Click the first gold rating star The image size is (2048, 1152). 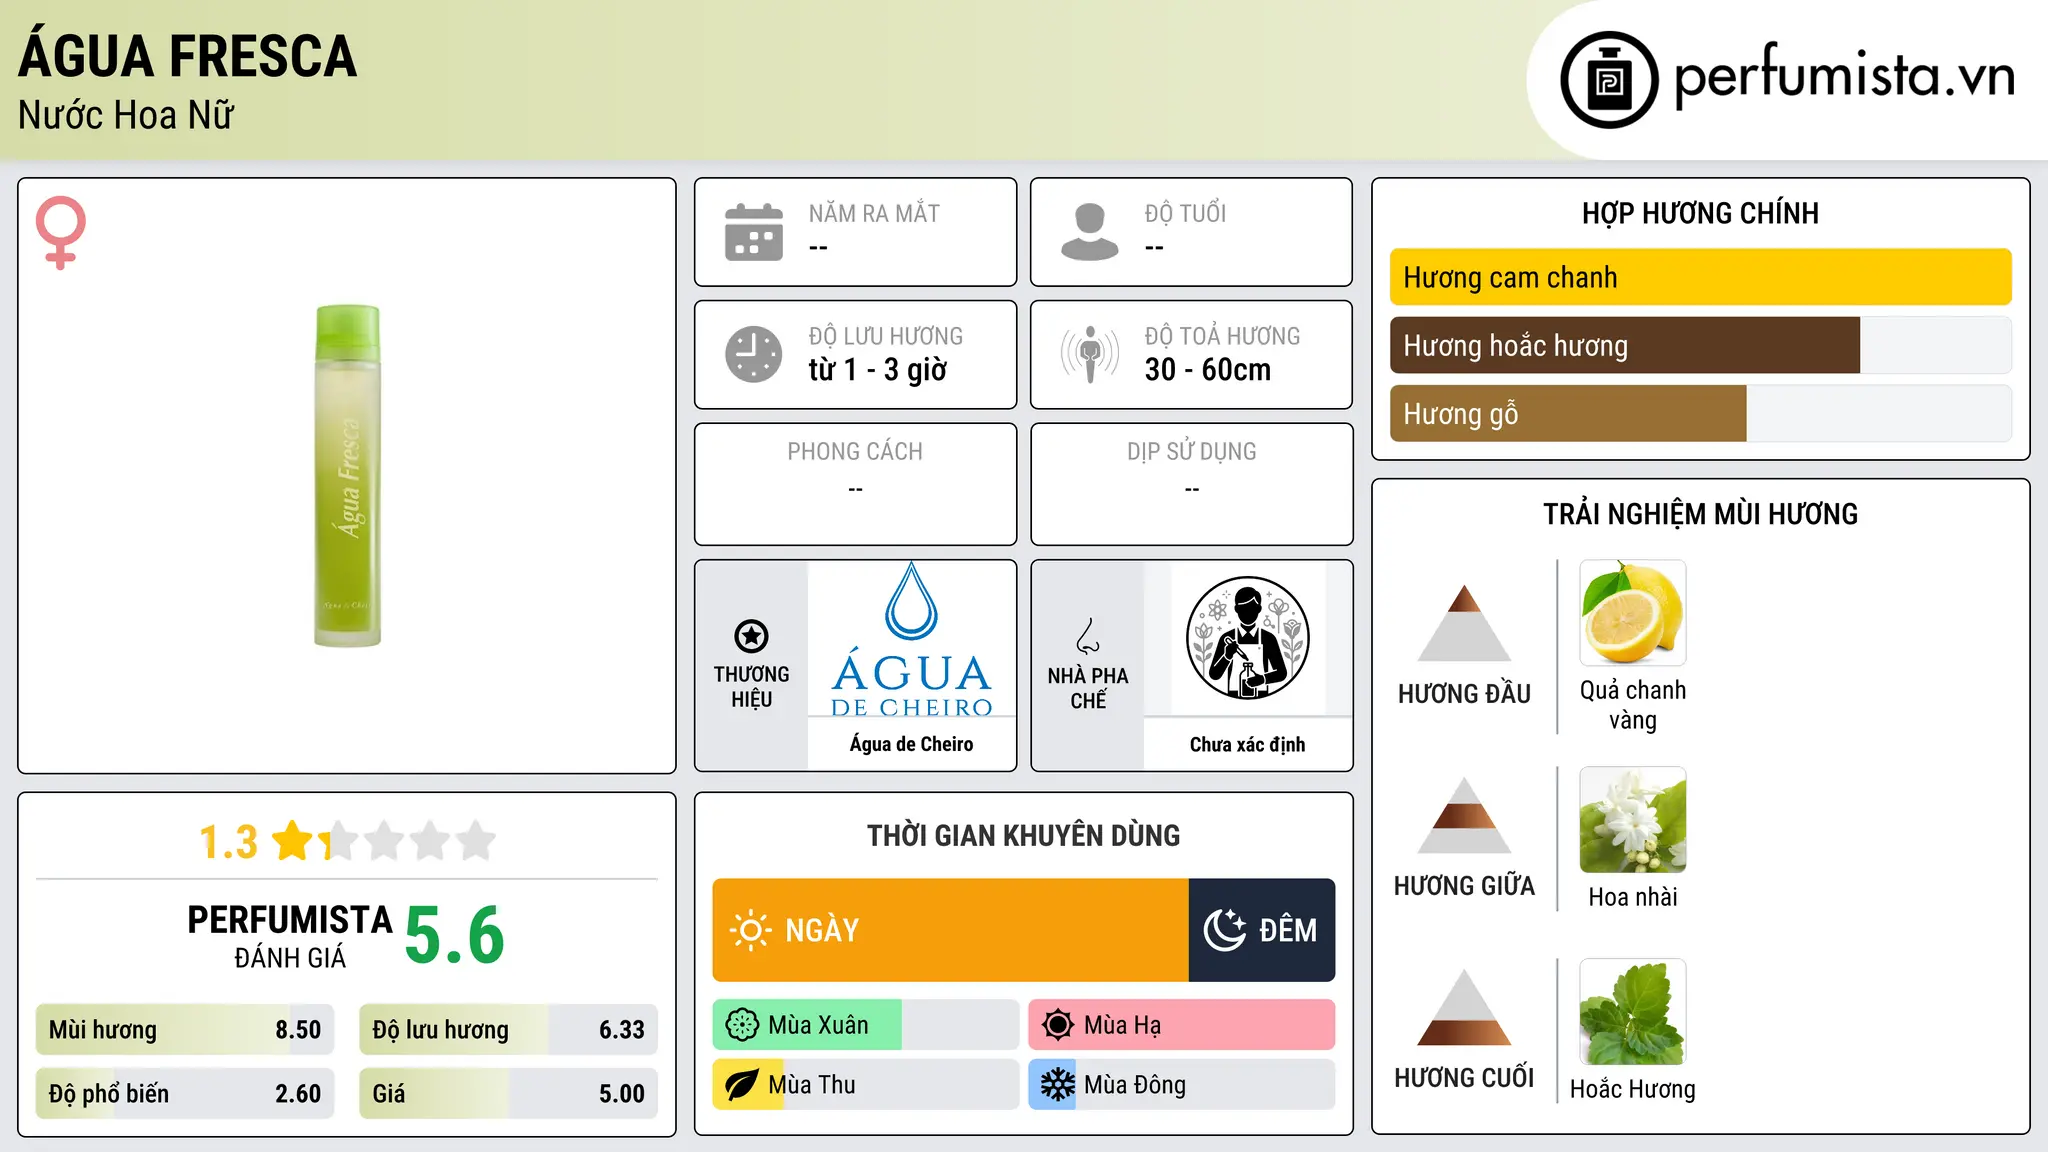pyautogui.click(x=293, y=841)
